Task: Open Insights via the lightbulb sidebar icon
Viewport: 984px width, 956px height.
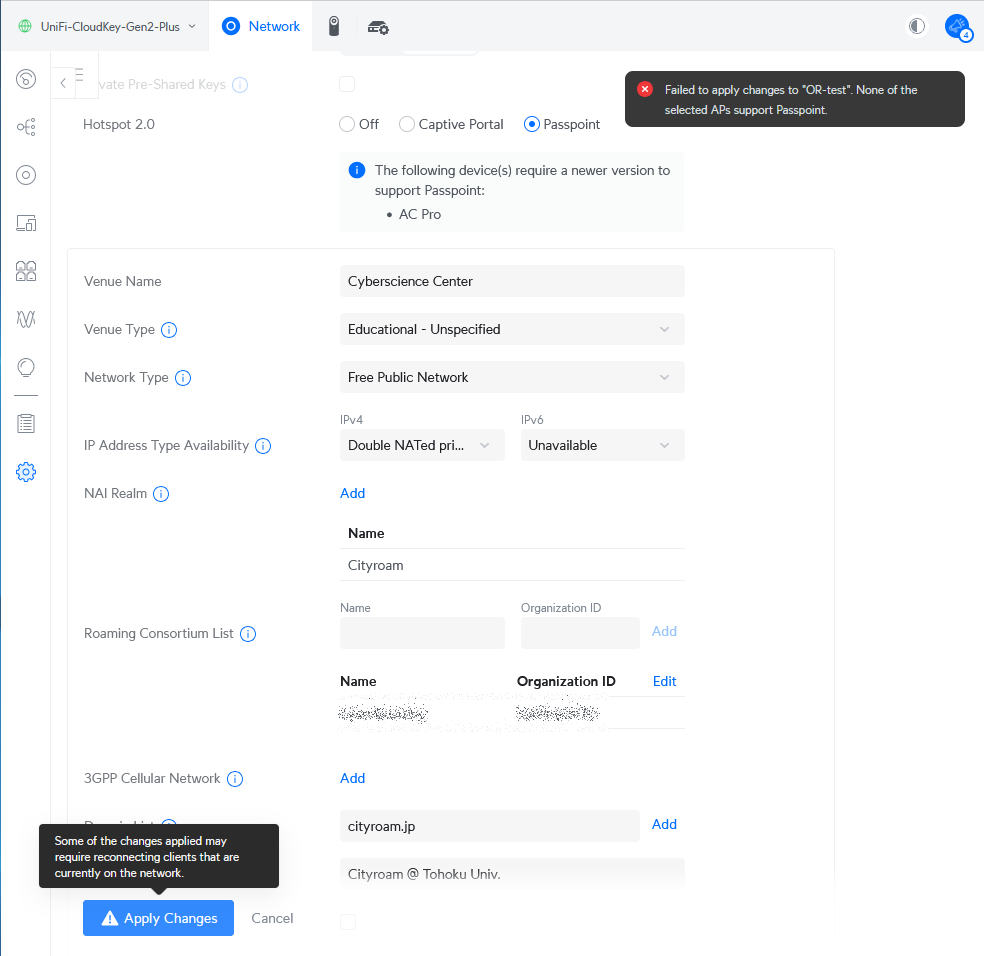Action: pos(25,367)
